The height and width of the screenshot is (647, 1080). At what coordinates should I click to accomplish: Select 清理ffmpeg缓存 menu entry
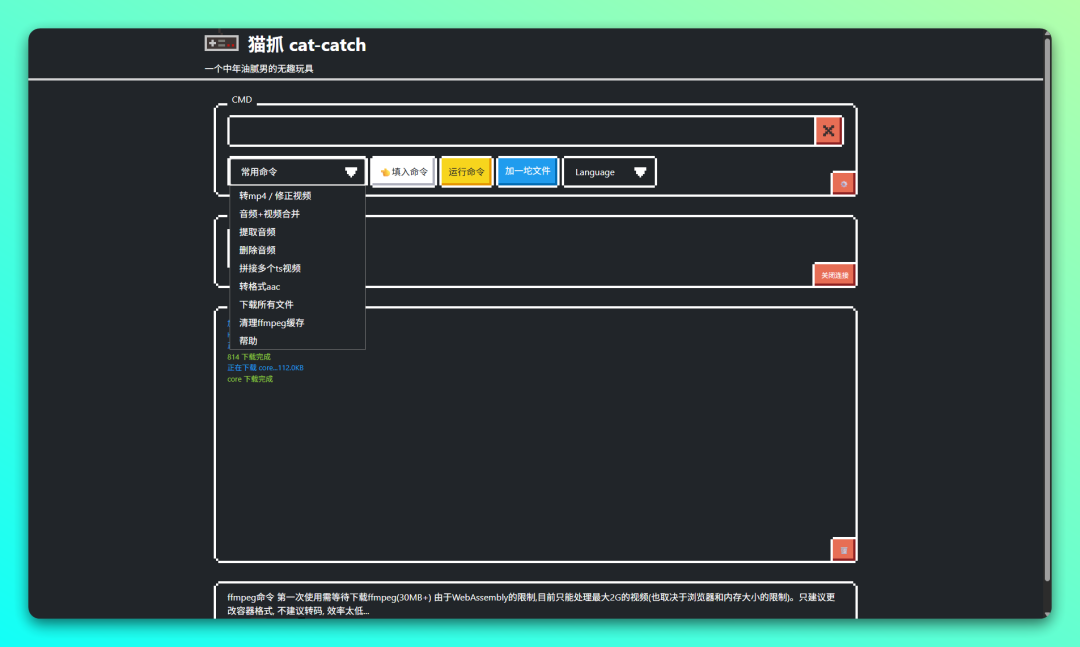[x=272, y=323]
